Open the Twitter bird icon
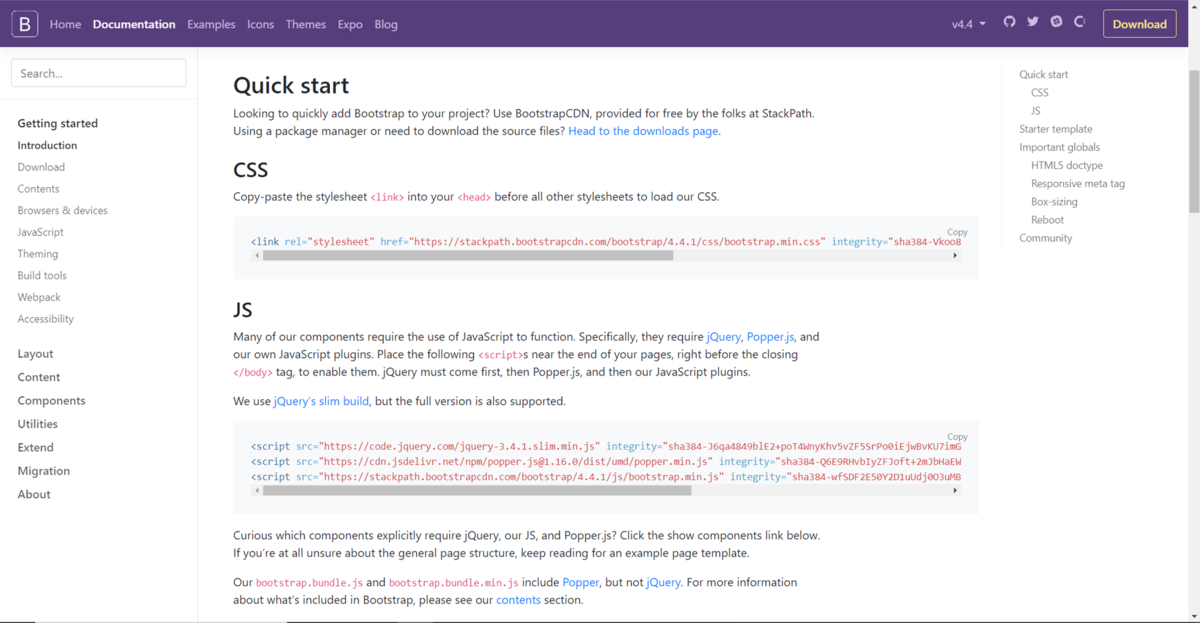1200x623 pixels. 1033,22
